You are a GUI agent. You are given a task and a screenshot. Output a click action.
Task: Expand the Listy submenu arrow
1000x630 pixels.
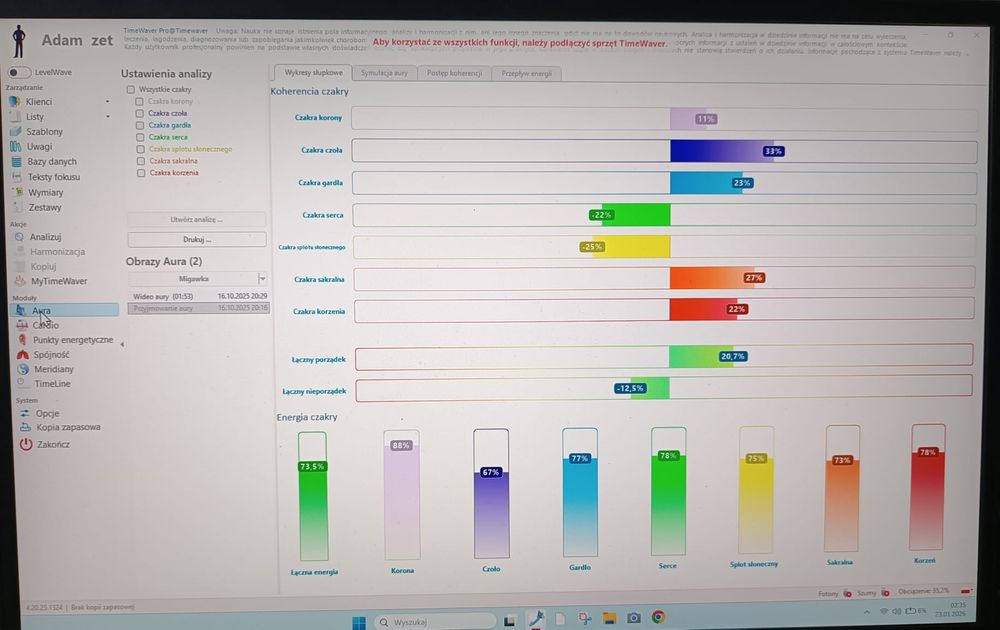108,116
